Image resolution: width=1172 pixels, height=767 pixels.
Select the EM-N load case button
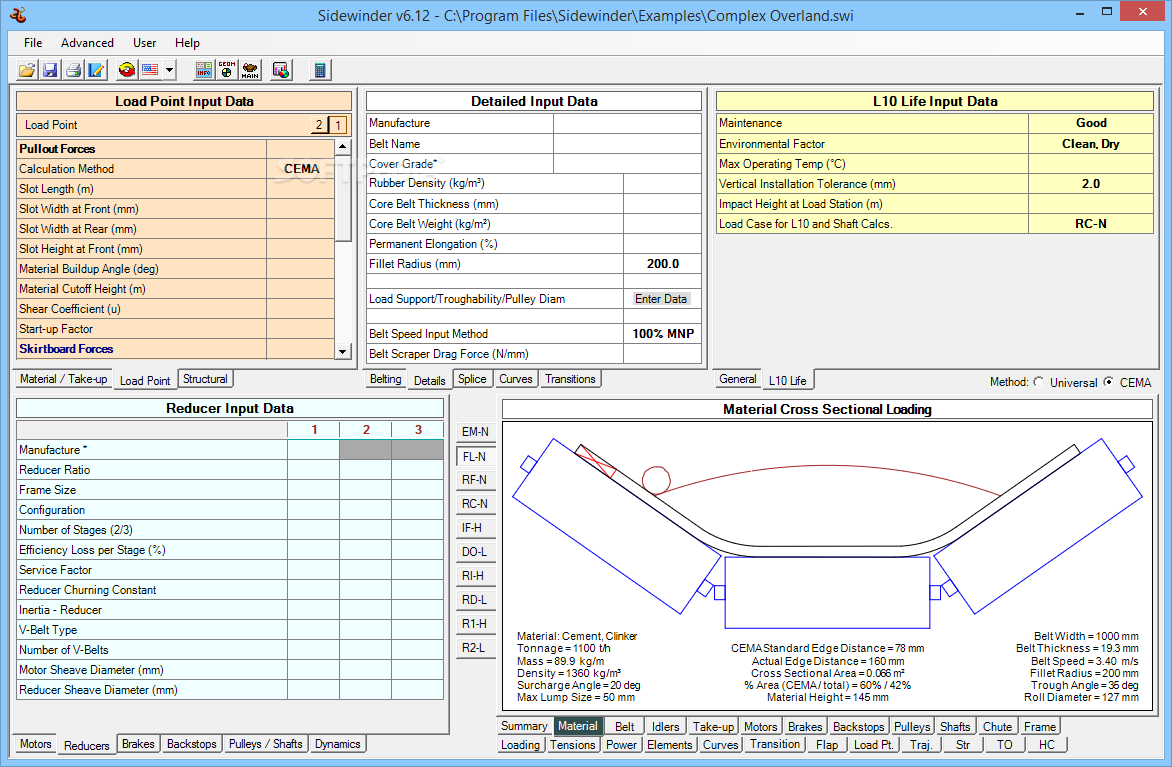(x=475, y=431)
